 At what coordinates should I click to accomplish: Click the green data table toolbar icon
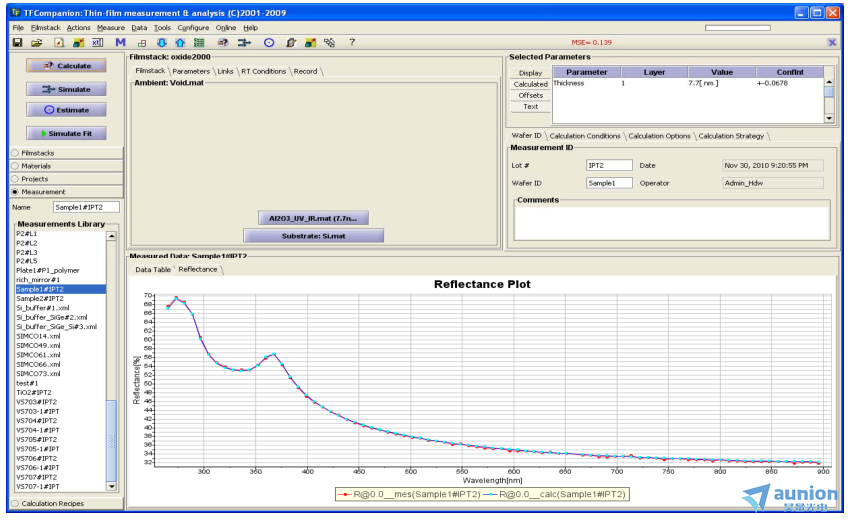pos(199,42)
